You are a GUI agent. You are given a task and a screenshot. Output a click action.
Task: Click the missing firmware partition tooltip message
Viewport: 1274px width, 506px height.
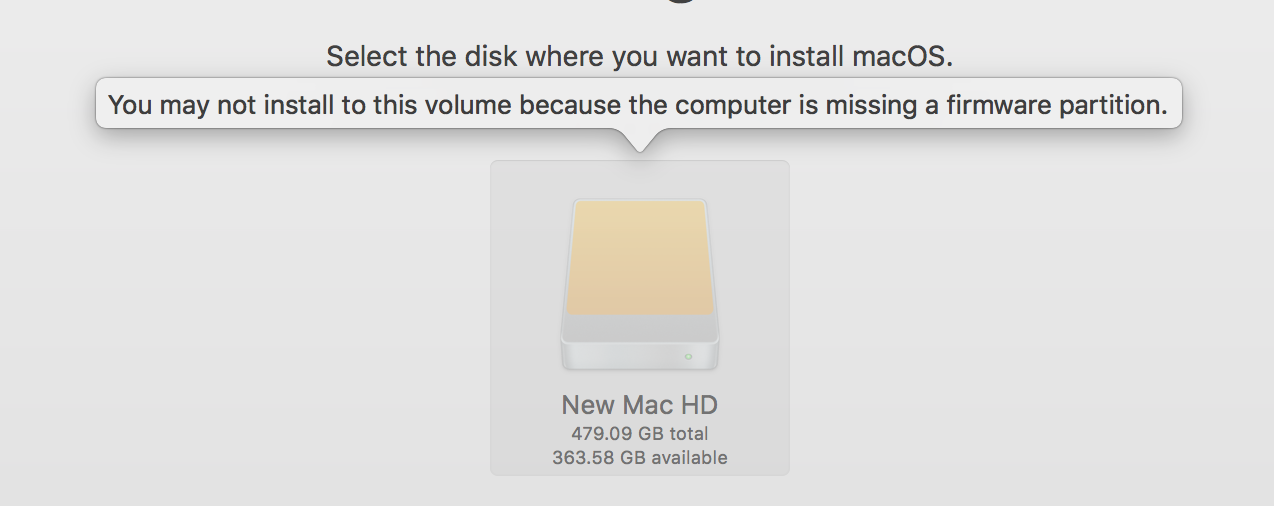[638, 105]
